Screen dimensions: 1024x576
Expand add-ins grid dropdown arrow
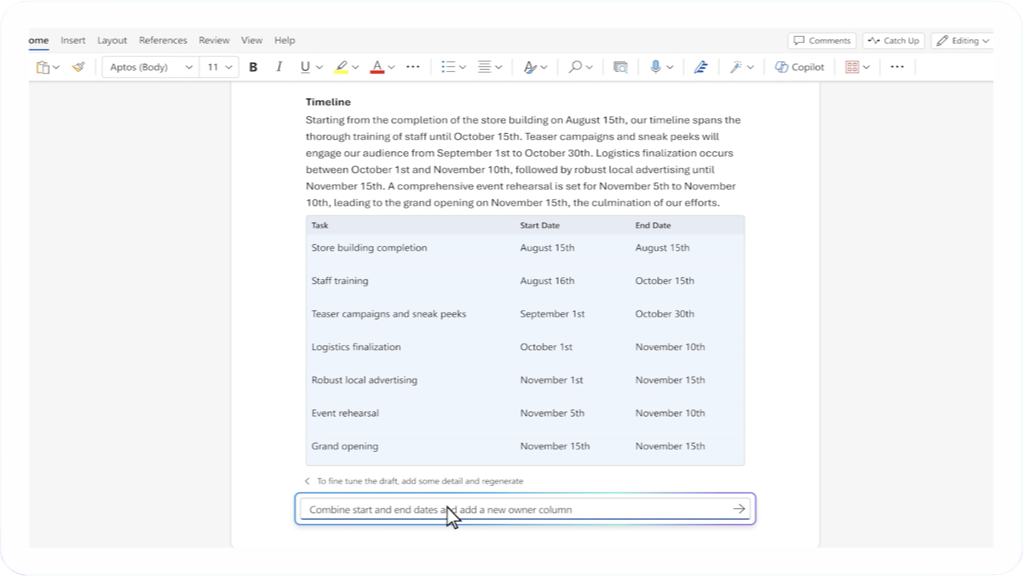pyautogui.click(x=867, y=67)
